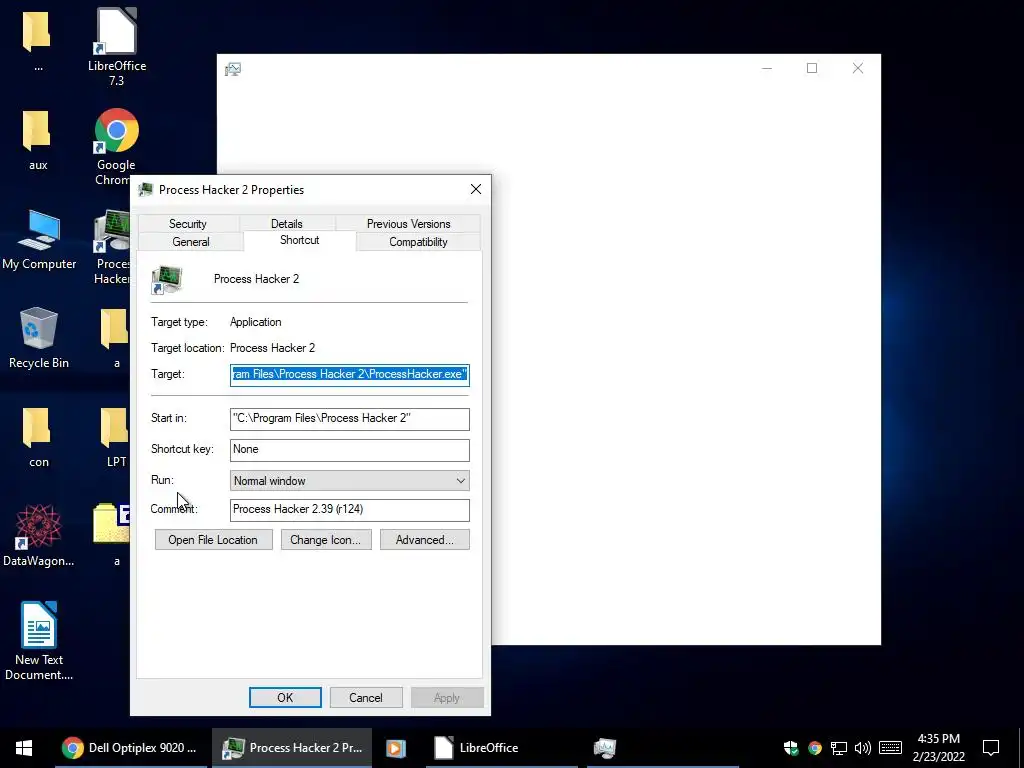Screen dimensions: 1024x768
Task: Select the con folder on desktop
Action: 38,437
